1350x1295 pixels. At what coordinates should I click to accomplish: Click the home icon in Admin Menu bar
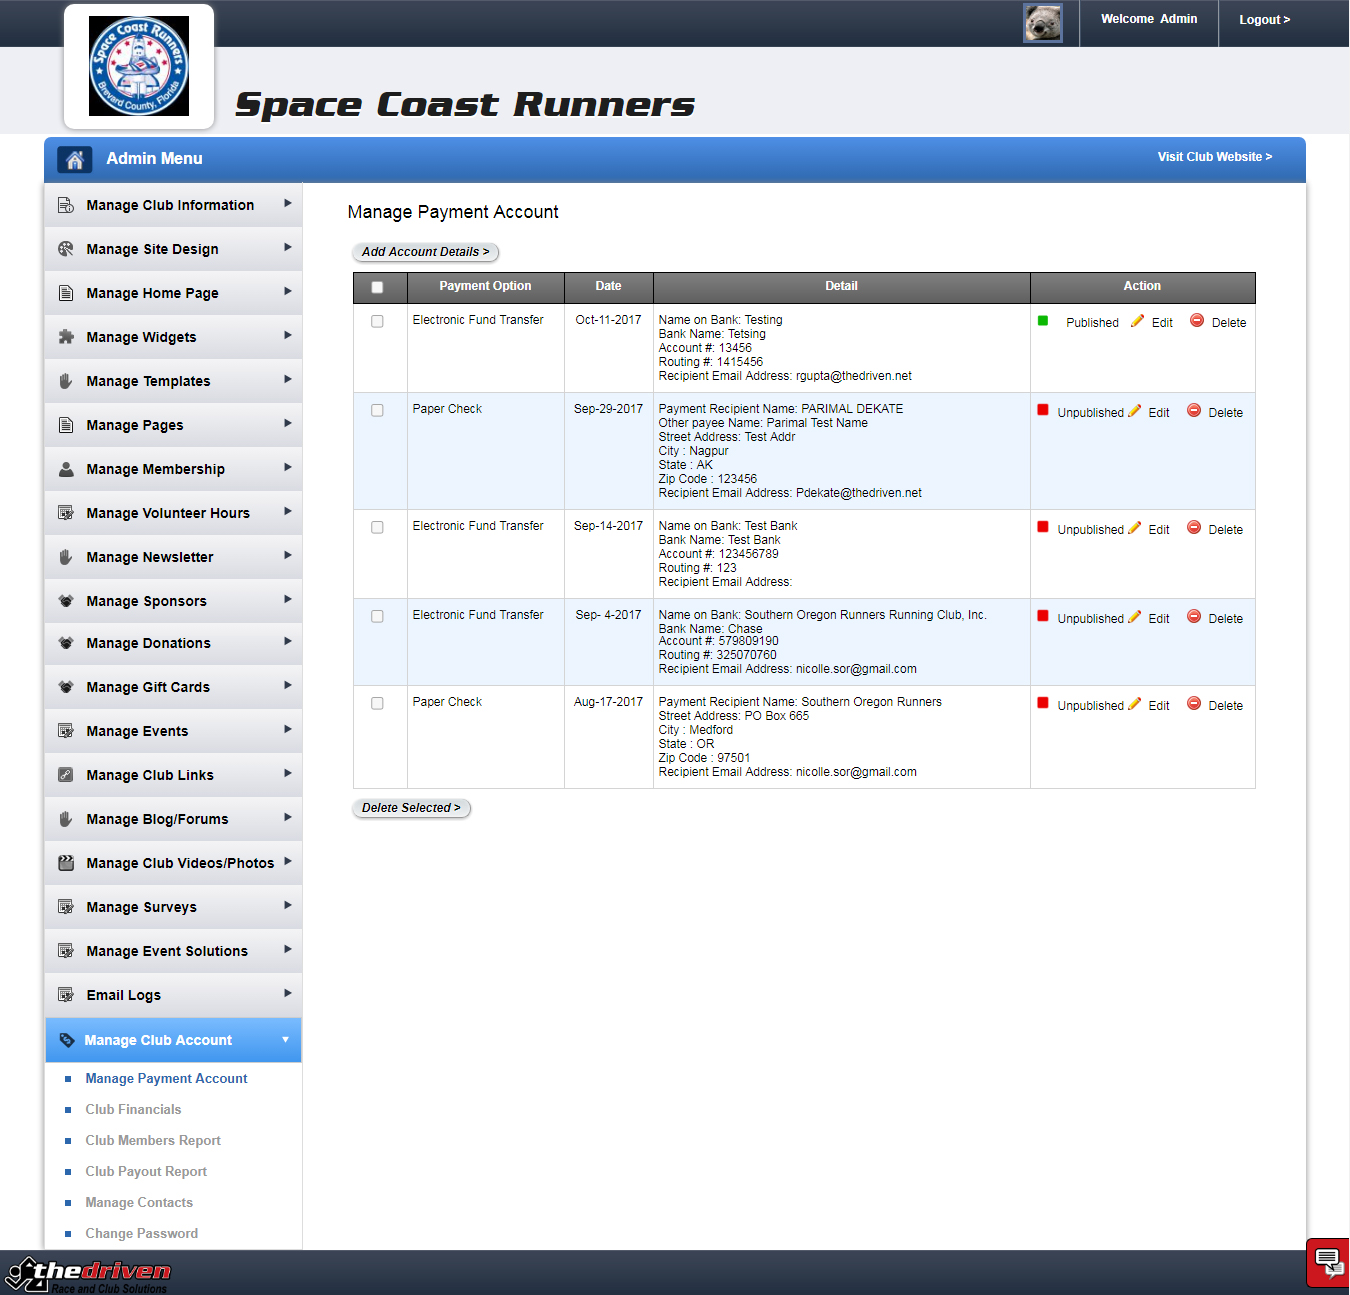point(74,159)
